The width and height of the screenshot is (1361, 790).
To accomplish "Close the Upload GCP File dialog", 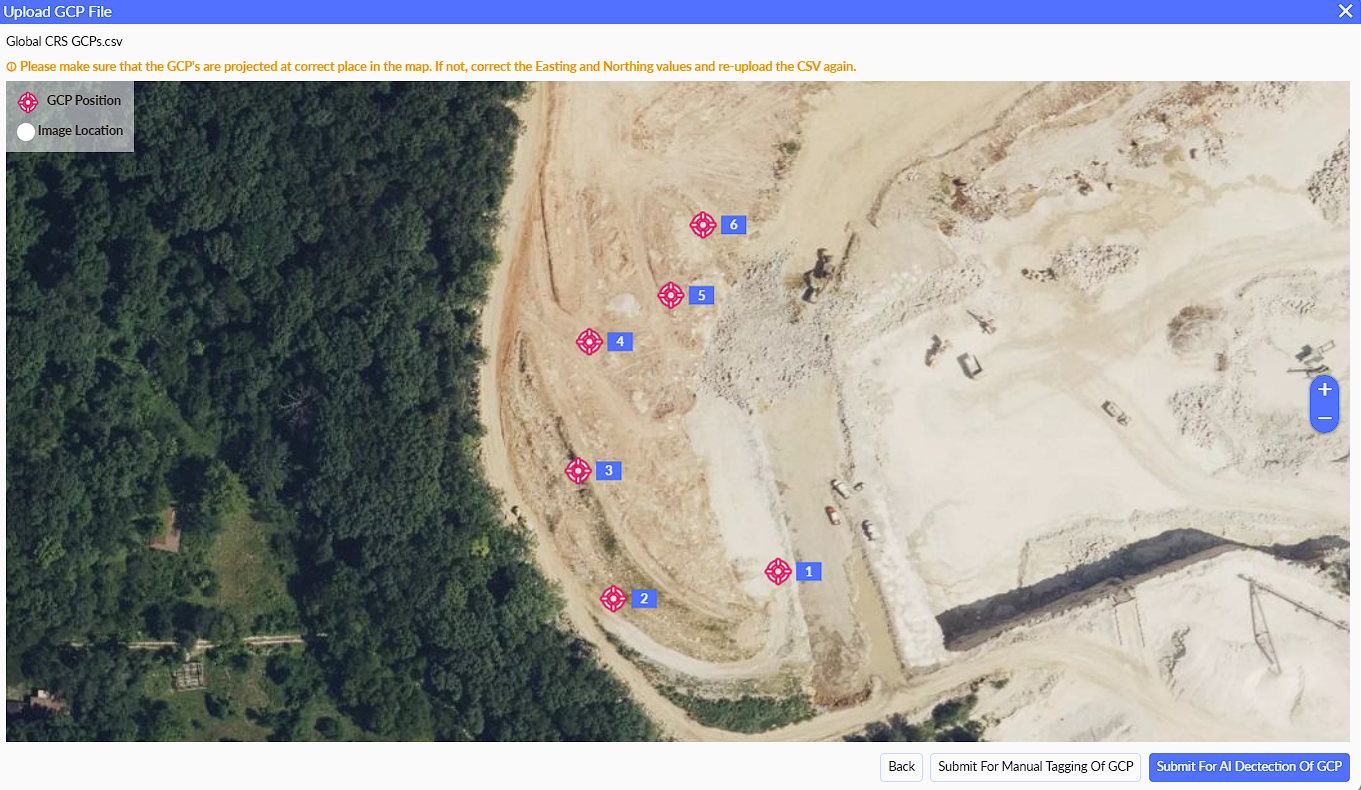I will [x=1345, y=11].
